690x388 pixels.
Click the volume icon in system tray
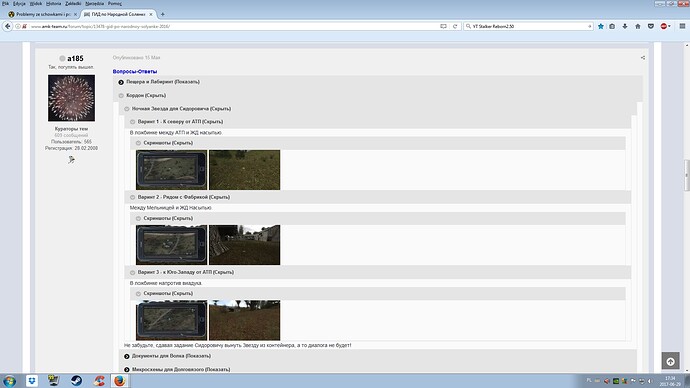(650, 381)
